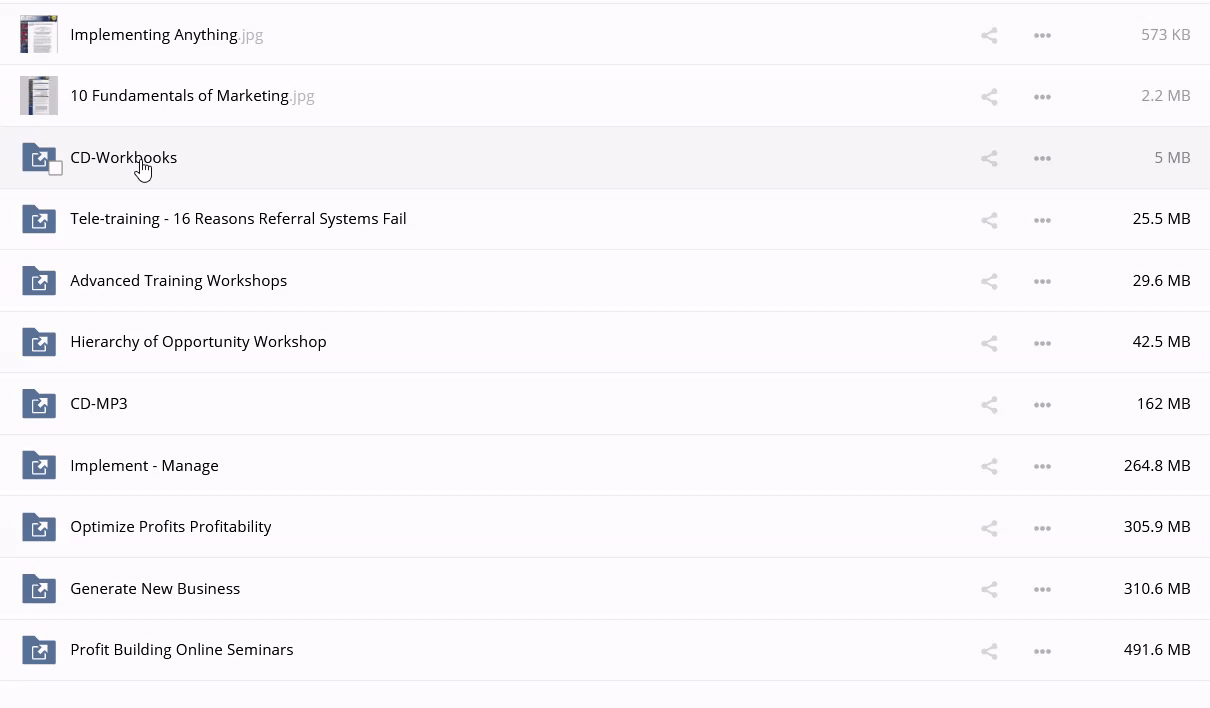This screenshot has height=708, width=1210.
Task: Select the CD-MP3 folder name
Action: (99, 403)
